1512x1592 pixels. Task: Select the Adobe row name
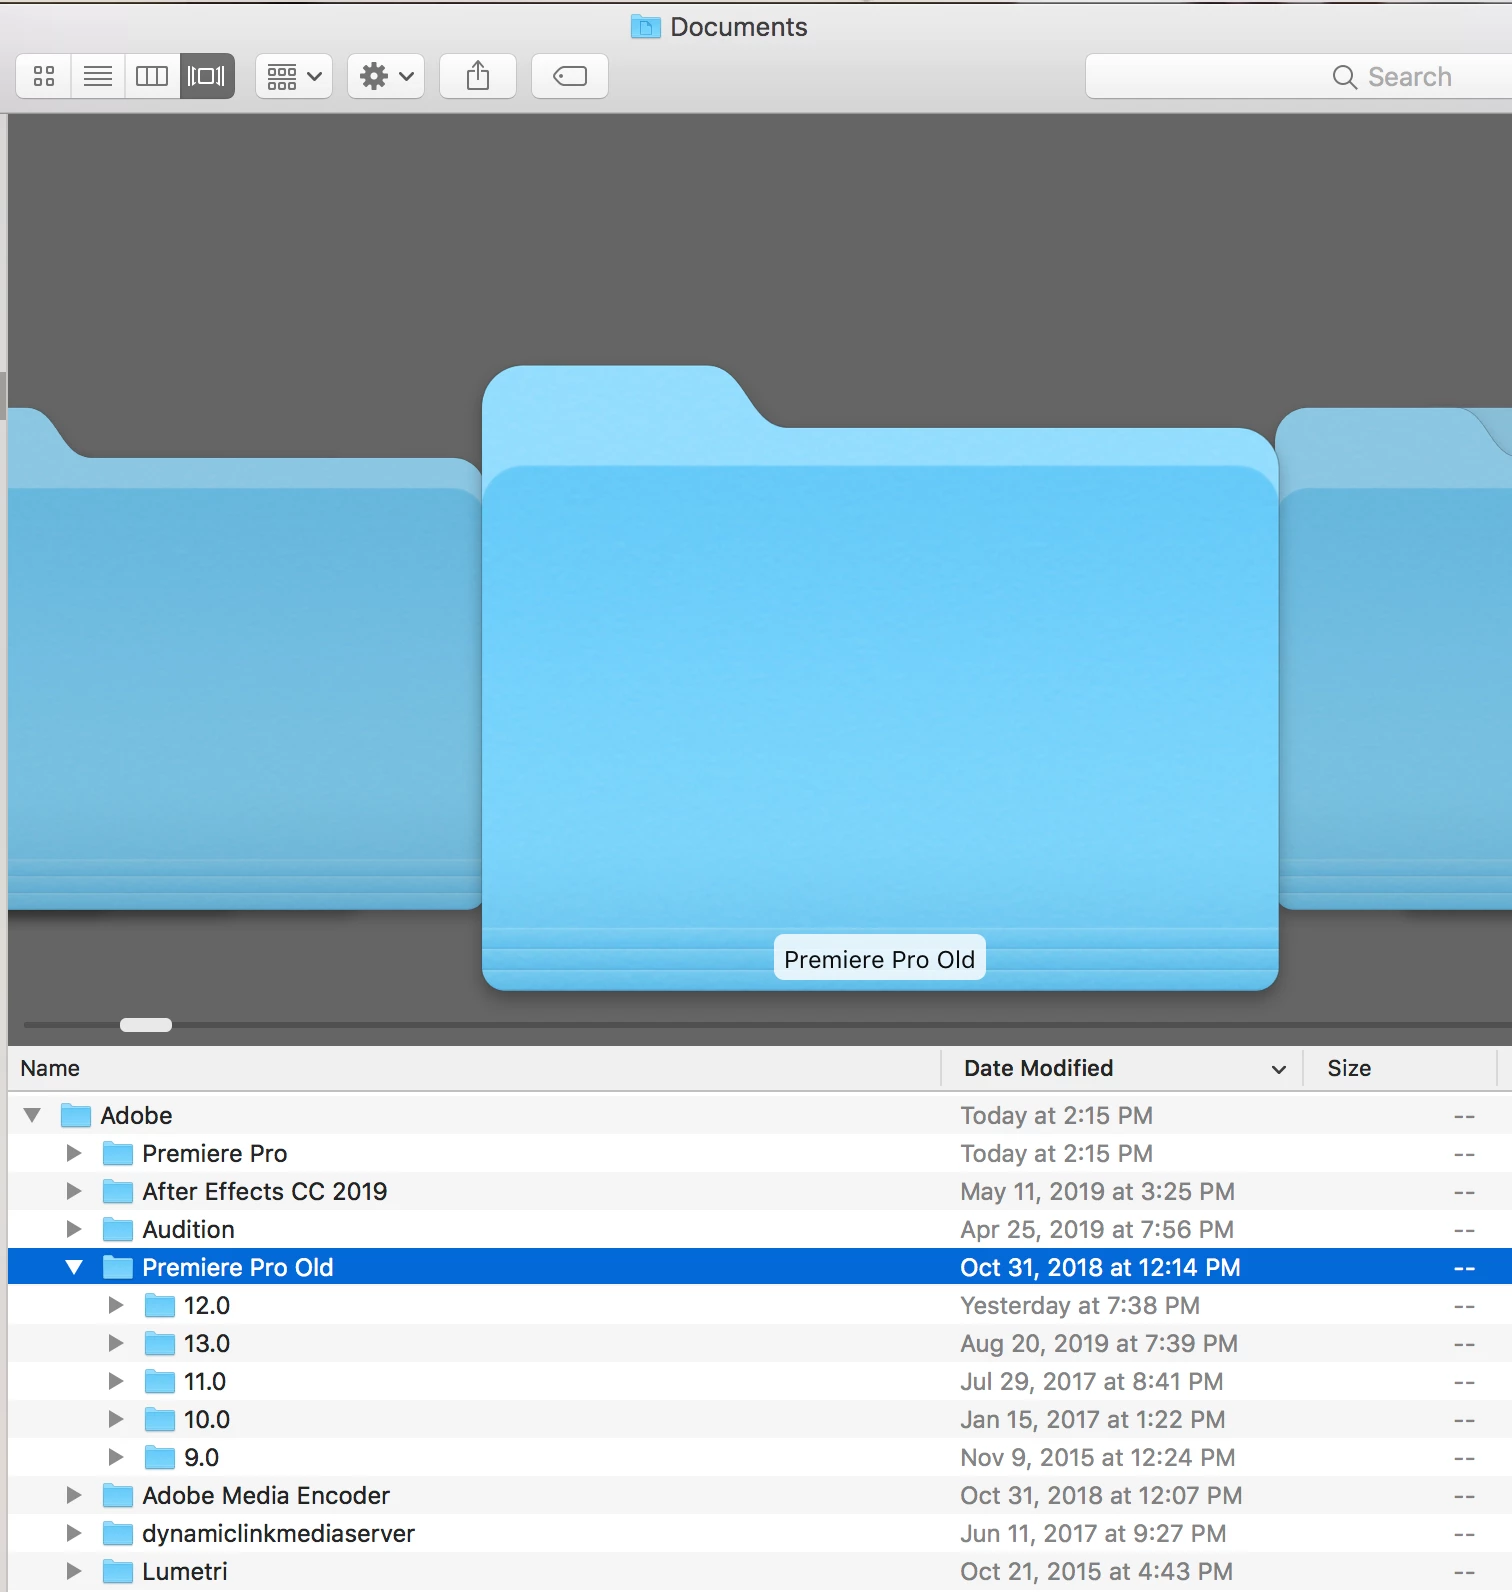click(x=137, y=1115)
